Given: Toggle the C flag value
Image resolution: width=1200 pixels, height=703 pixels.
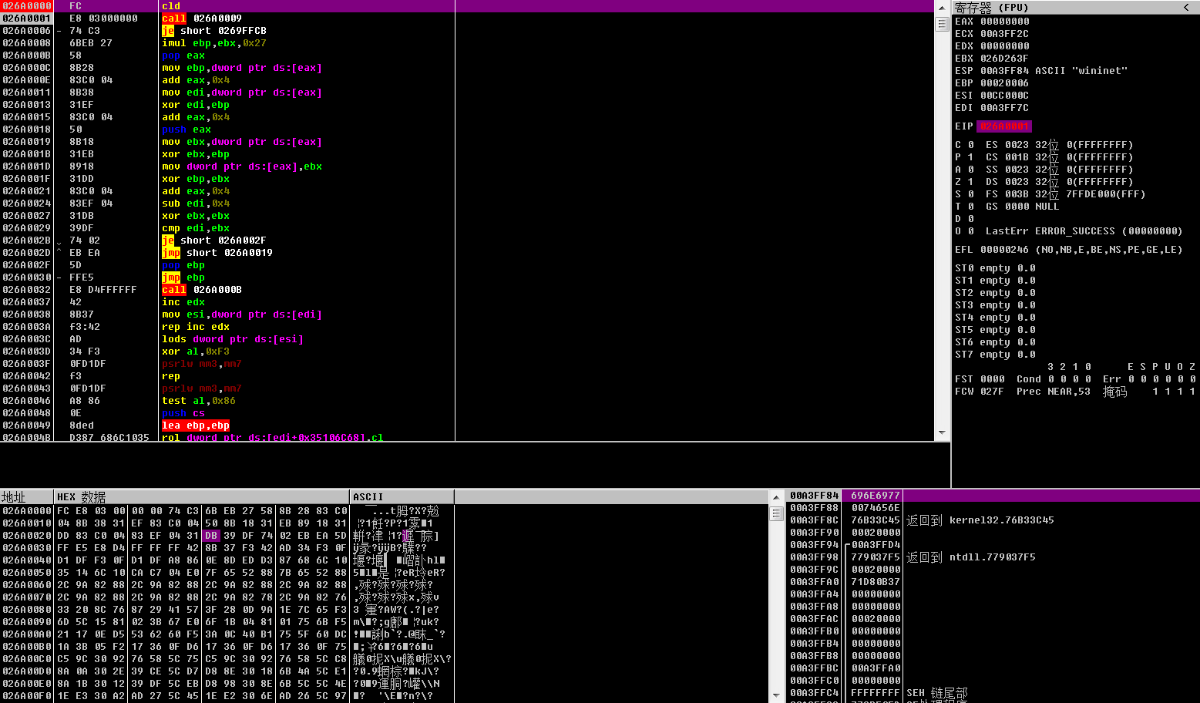Looking at the screenshot, I should [970, 145].
